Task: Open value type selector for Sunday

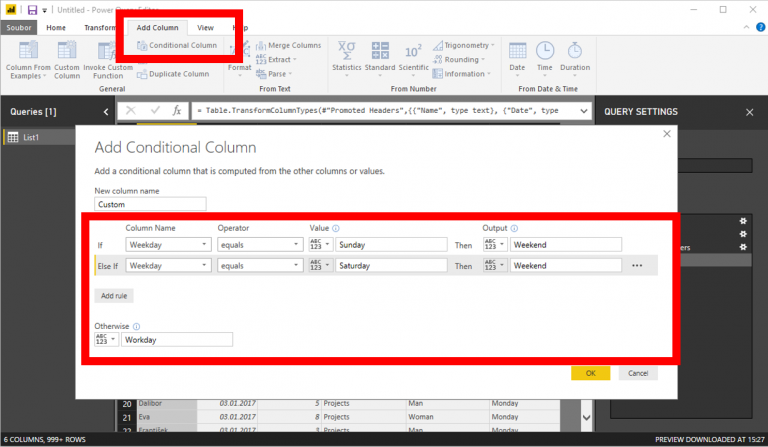Action: (x=320, y=245)
